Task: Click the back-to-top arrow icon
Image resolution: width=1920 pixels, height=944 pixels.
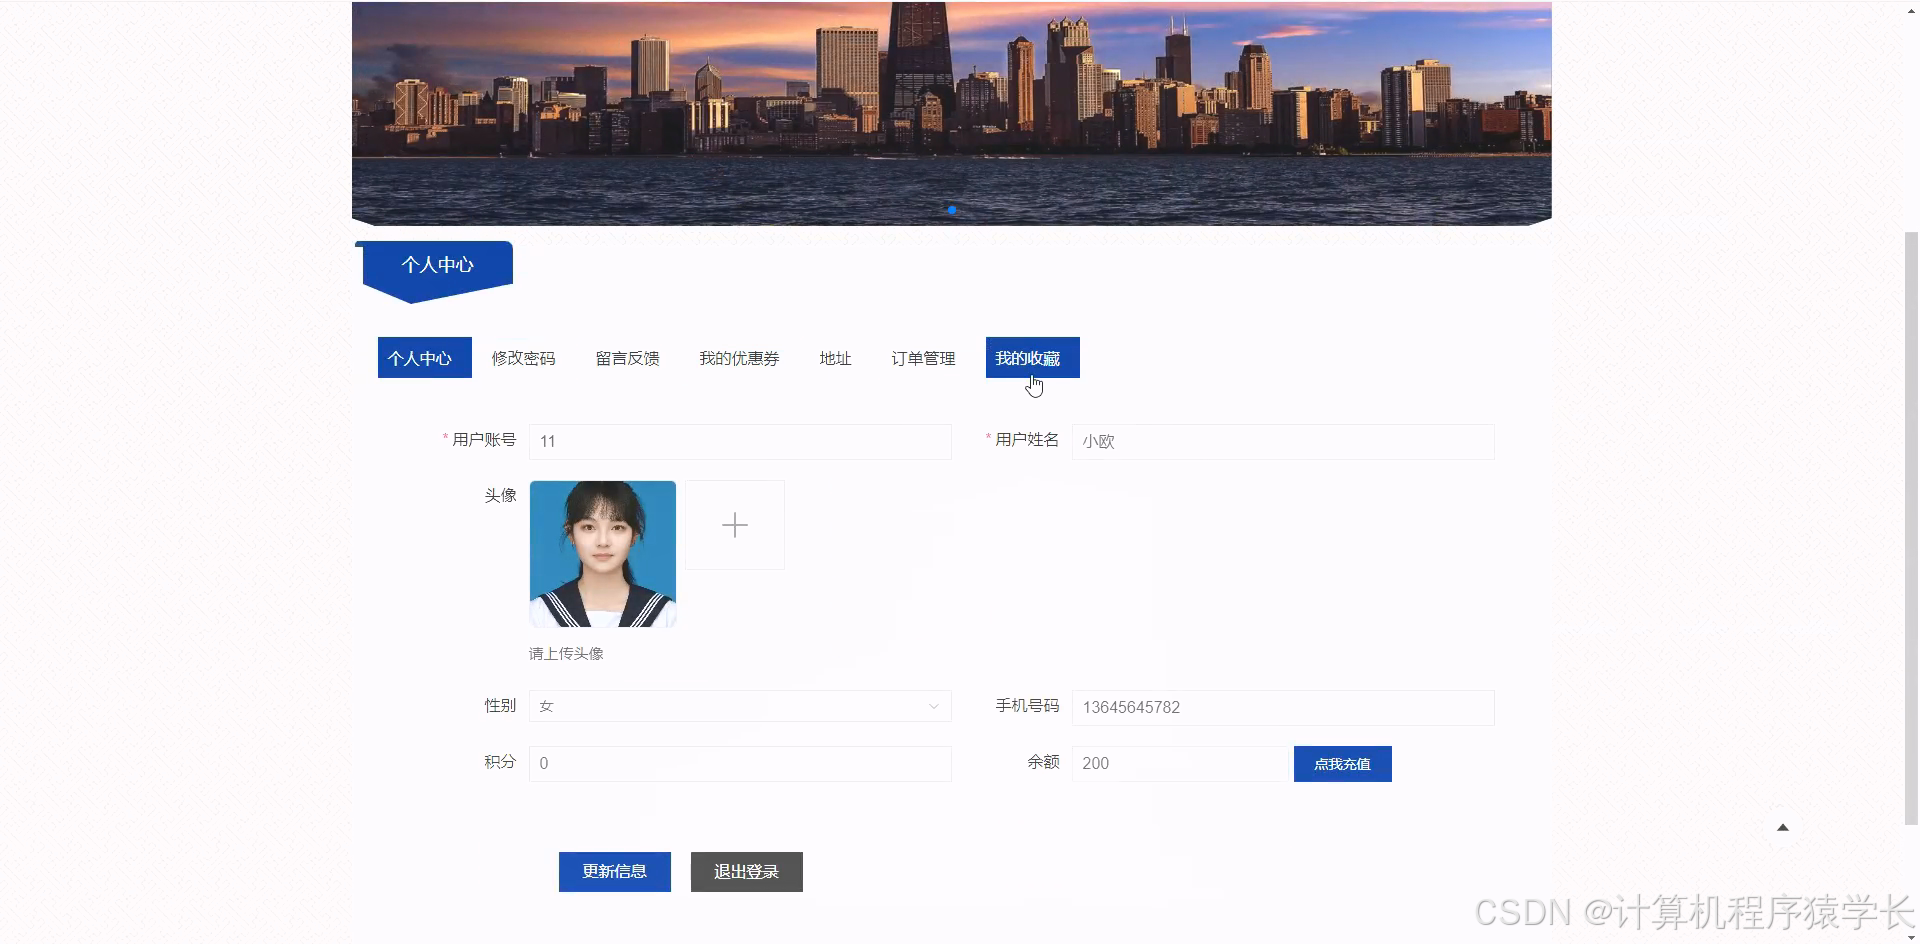Action: [1783, 827]
